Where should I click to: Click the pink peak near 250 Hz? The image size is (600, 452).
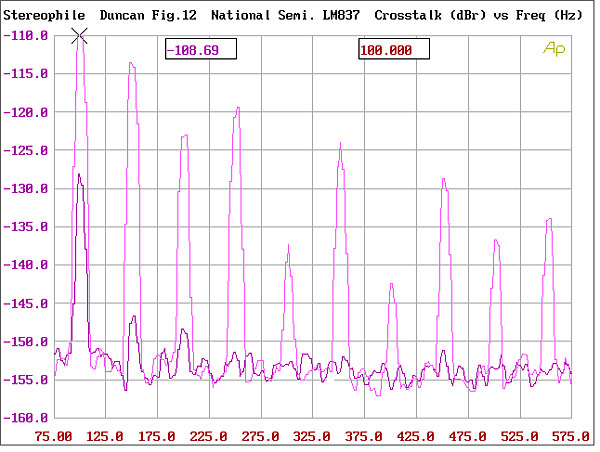pos(238,108)
